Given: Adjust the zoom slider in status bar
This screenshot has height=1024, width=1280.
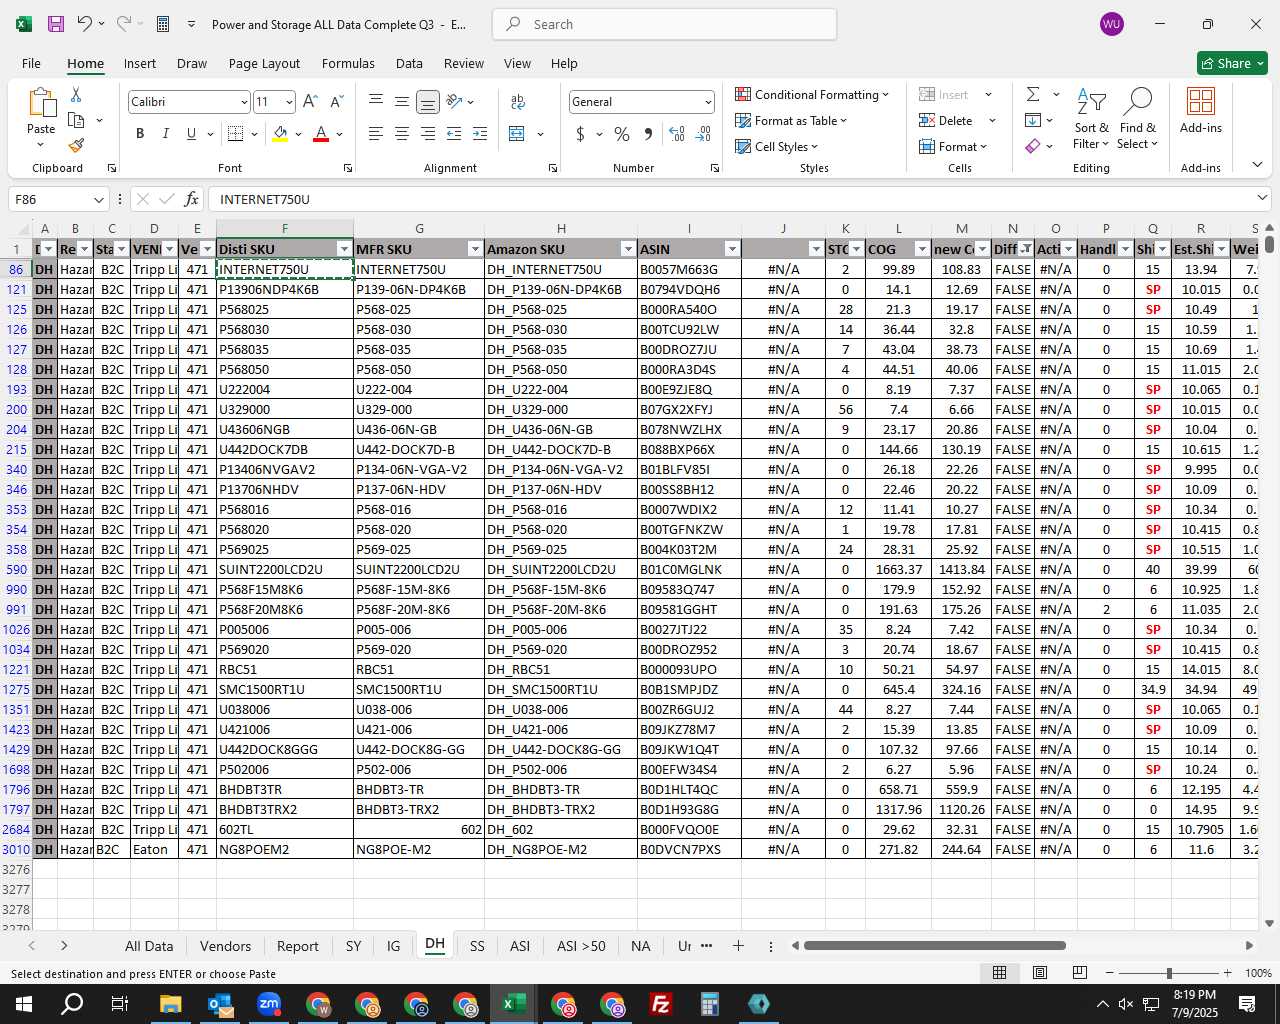Looking at the screenshot, I should [1169, 973].
